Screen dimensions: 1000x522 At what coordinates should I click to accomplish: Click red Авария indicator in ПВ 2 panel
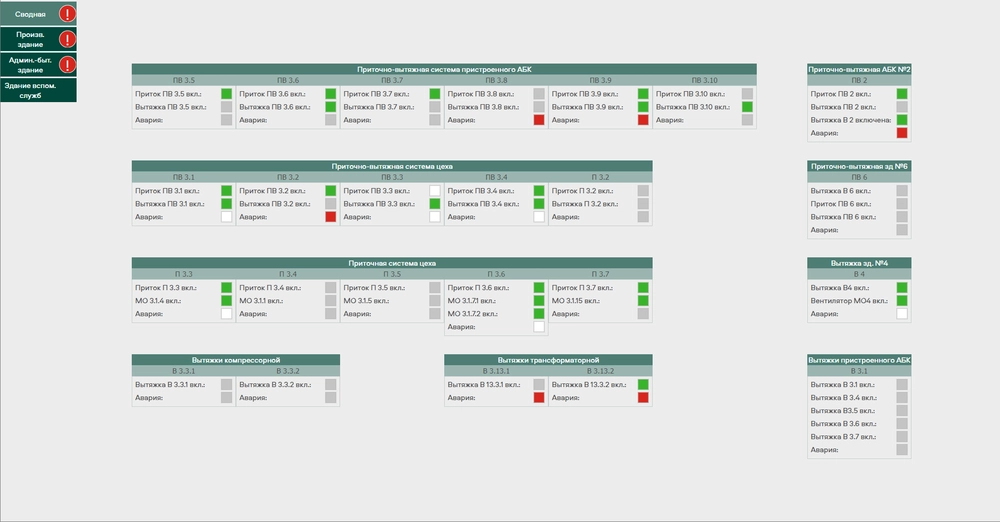902,132
